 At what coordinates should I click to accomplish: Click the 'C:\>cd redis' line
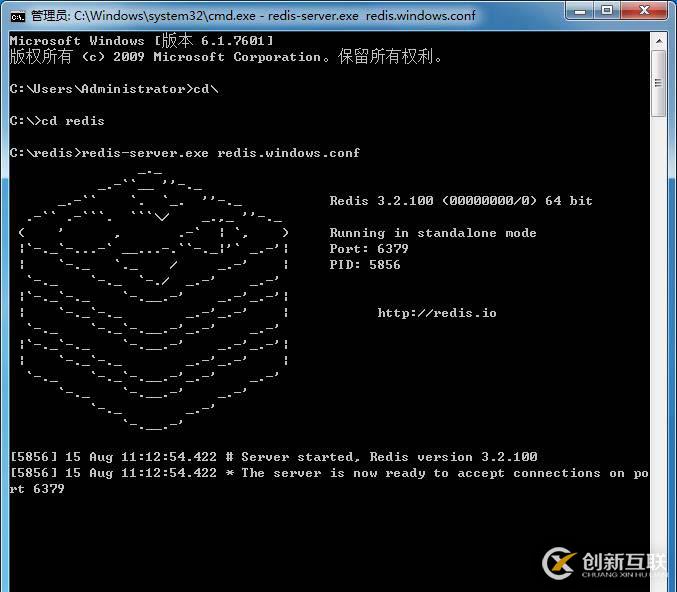[57, 121]
